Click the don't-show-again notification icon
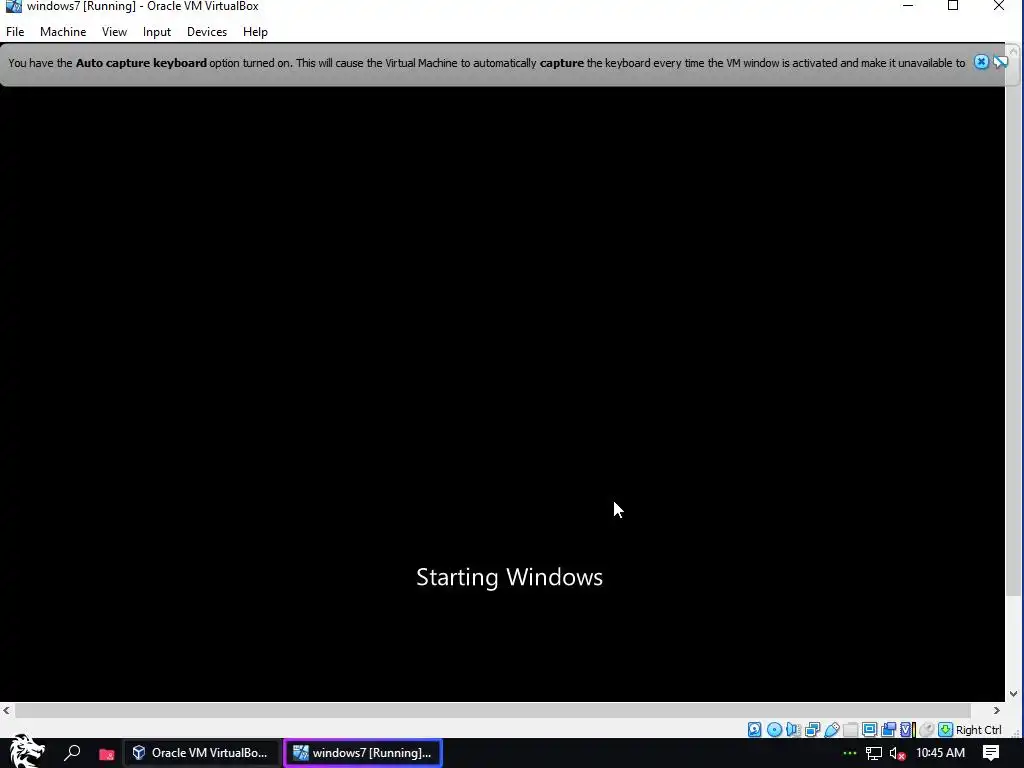Viewport: 1024px width, 768px height. pos(1000,62)
